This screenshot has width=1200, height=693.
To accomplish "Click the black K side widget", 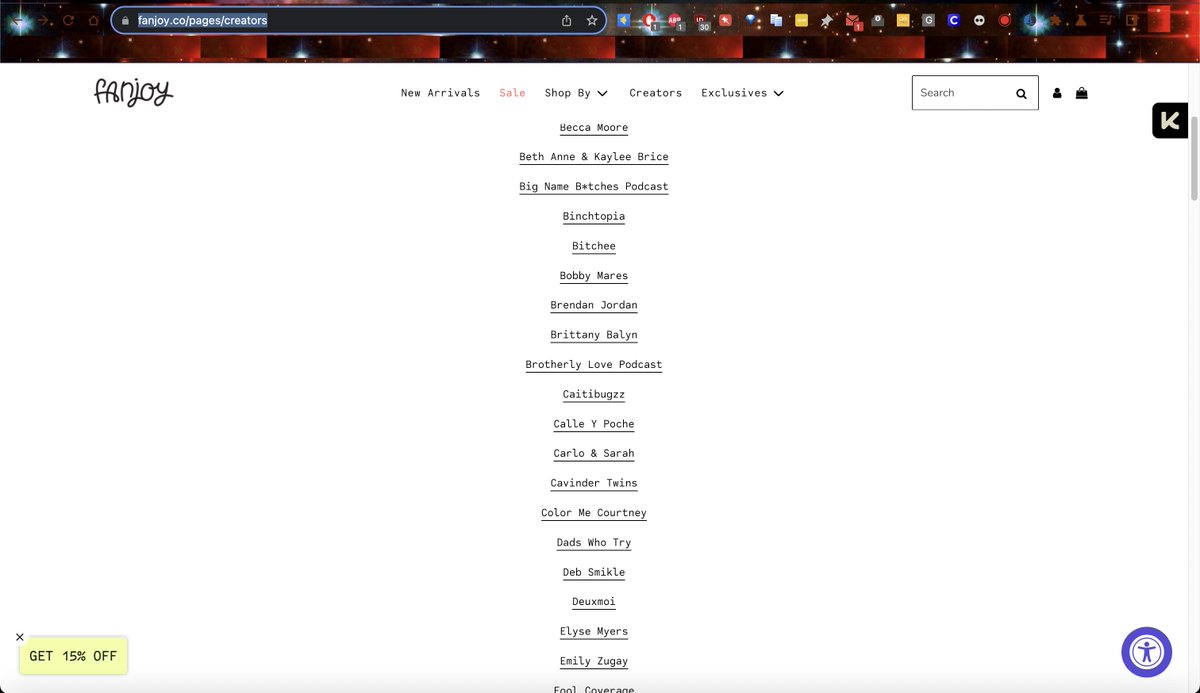I will [1169, 121].
